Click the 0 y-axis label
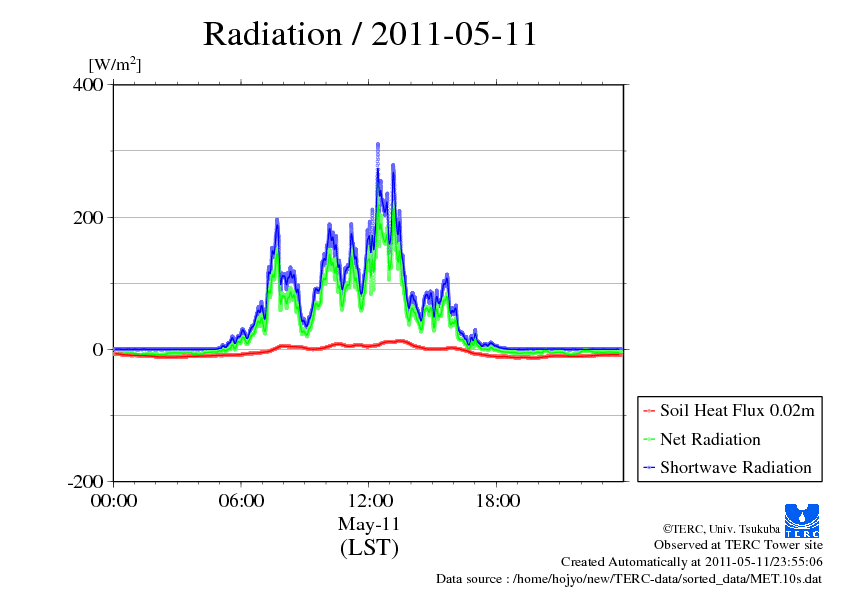Viewport: 842px width, 595px height. pyautogui.click(x=98, y=350)
